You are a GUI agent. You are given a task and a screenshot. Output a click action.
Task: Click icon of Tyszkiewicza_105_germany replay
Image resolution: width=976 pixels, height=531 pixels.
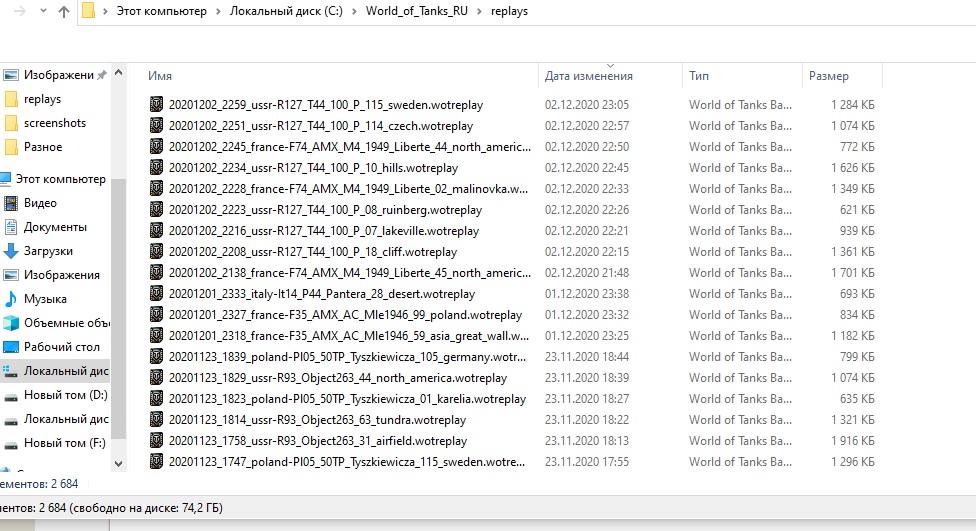tap(156, 357)
